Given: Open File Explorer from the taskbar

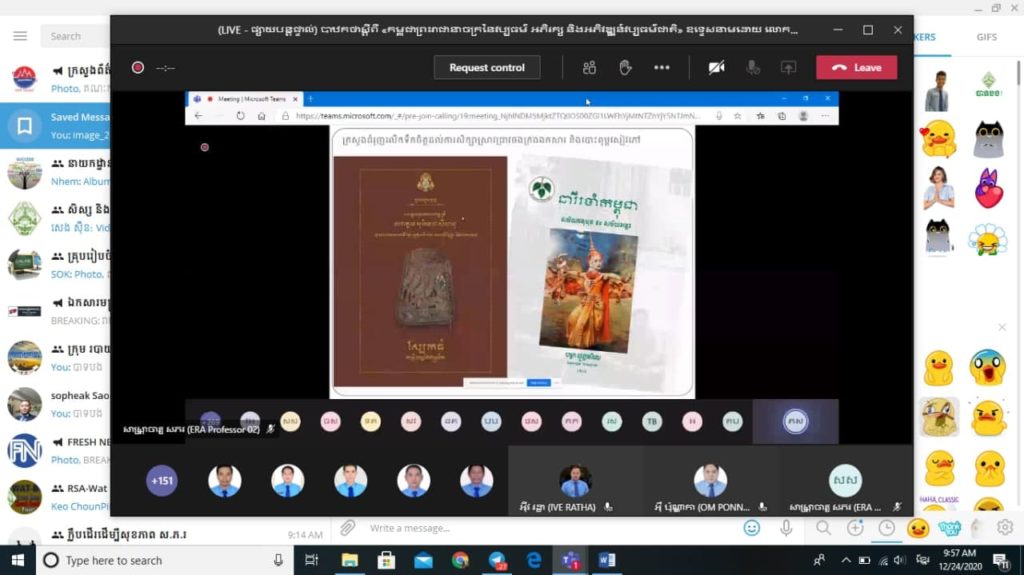Looking at the screenshot, I should click(x=349, y=560).
